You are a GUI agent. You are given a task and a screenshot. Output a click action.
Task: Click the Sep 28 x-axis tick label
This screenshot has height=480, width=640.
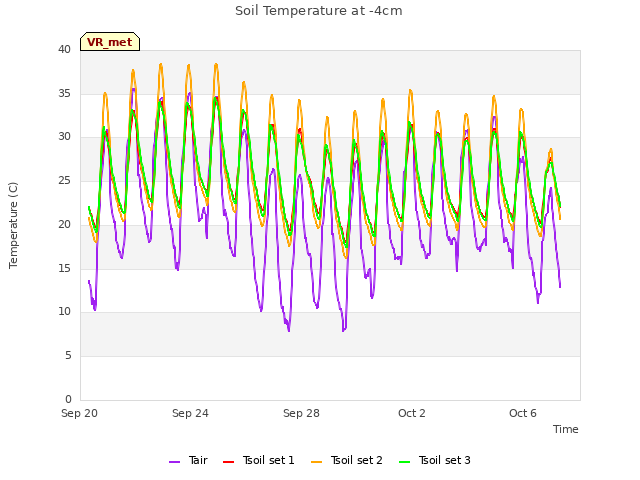(x=301, y=413)
